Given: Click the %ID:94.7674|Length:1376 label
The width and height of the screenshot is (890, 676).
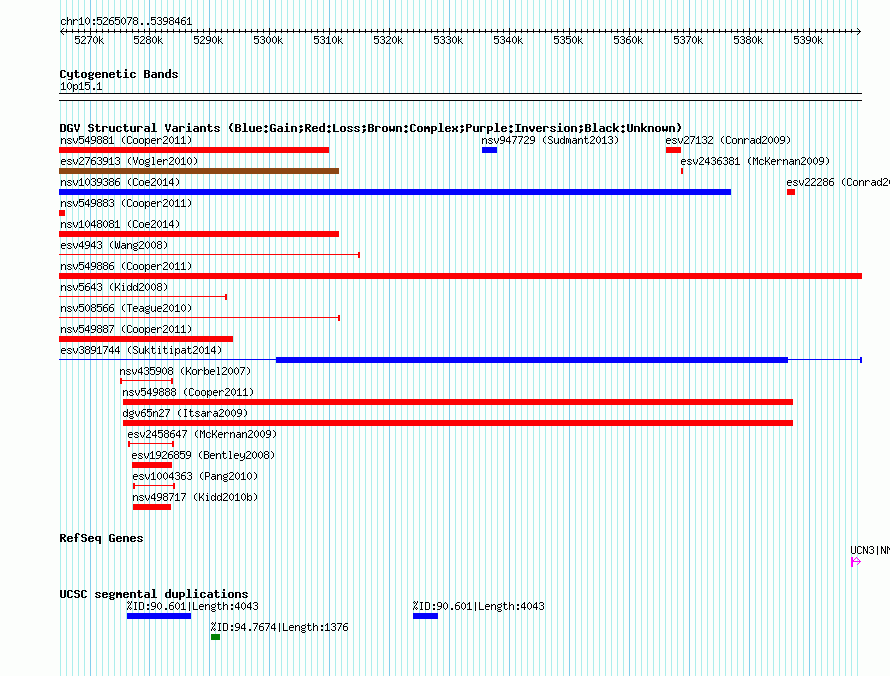Looking at the screenshot, I should click(279, 627).
